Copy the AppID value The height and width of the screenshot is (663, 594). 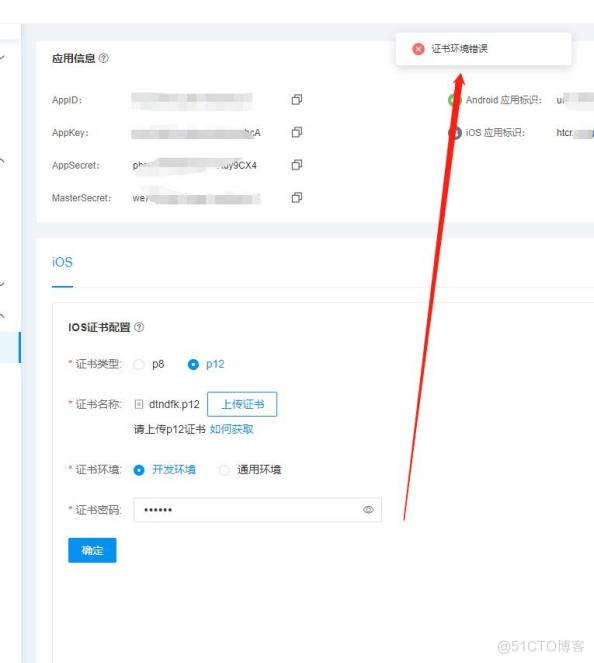[297, 99]
